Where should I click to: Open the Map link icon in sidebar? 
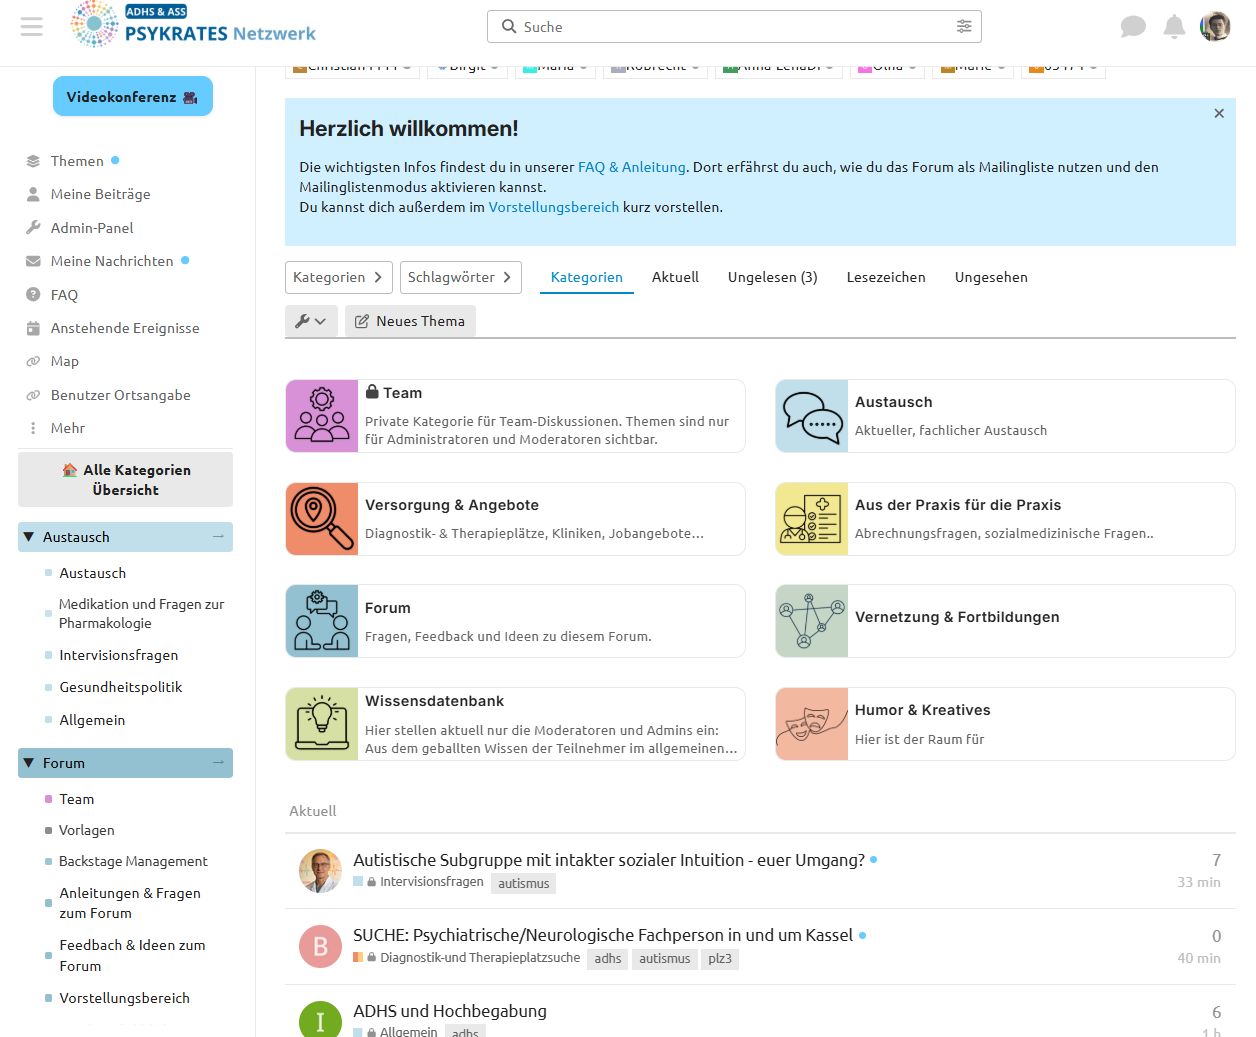(31, 361)
